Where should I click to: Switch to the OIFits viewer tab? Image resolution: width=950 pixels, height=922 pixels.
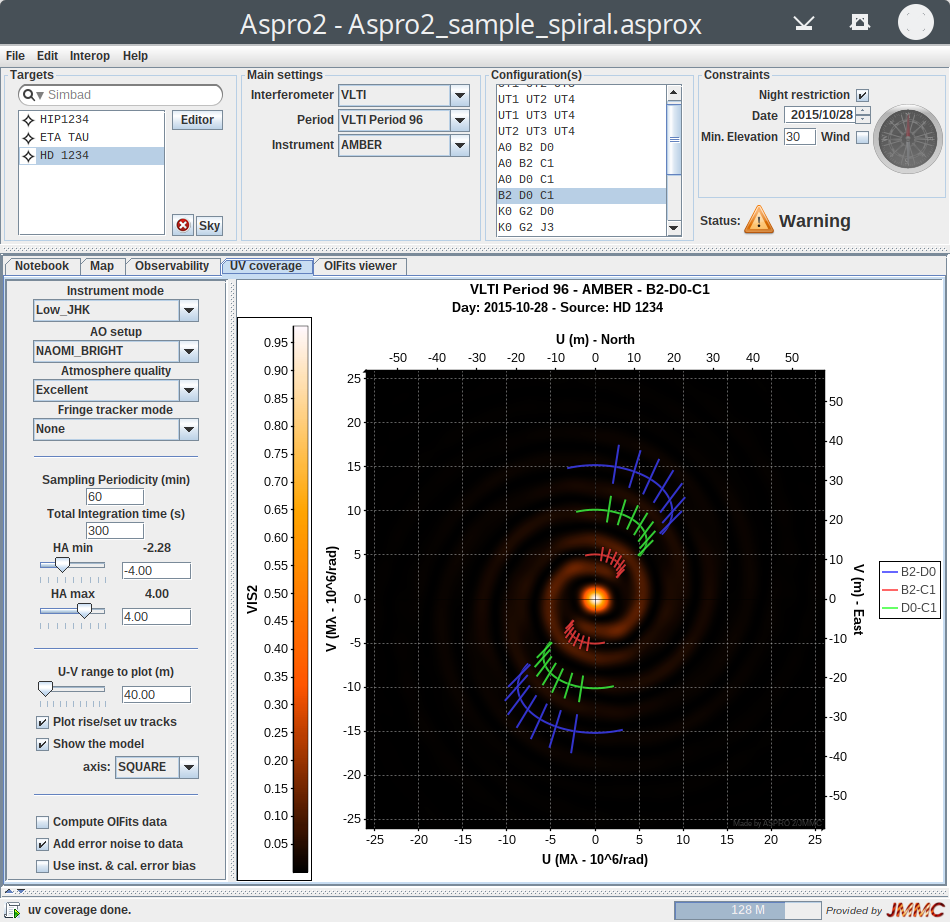(x=360, y=266)
